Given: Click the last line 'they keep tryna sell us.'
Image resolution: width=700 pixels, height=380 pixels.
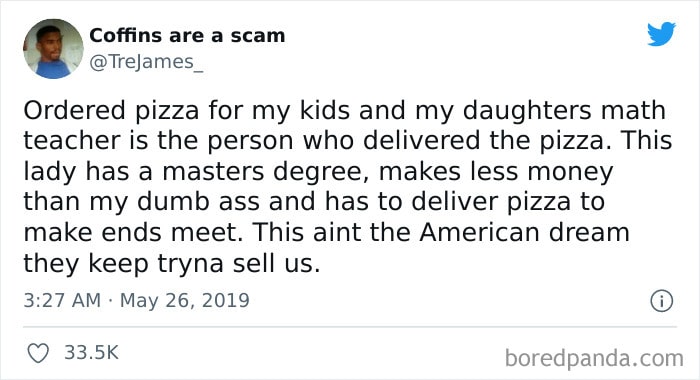Looking at the screenshot, I should [172, 263].
